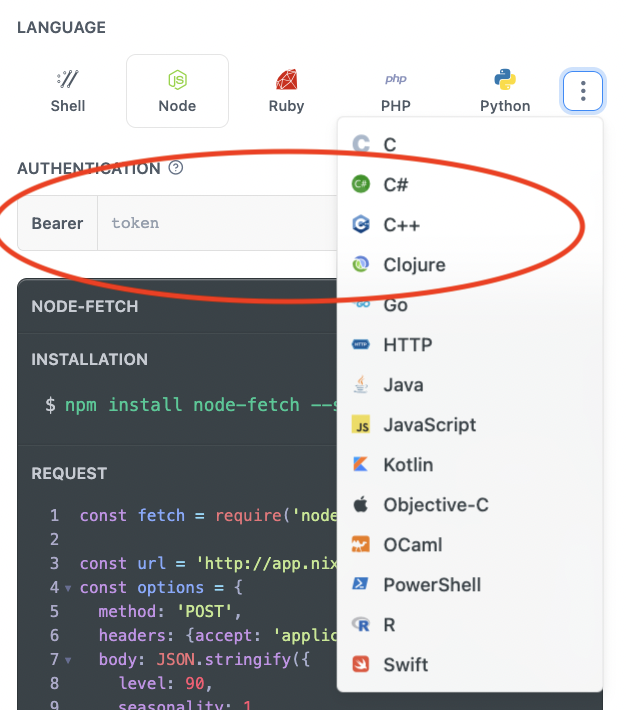Click the headers accept code line
The width and height of the screenshot is (626, 710).
(x=218, y=635)
